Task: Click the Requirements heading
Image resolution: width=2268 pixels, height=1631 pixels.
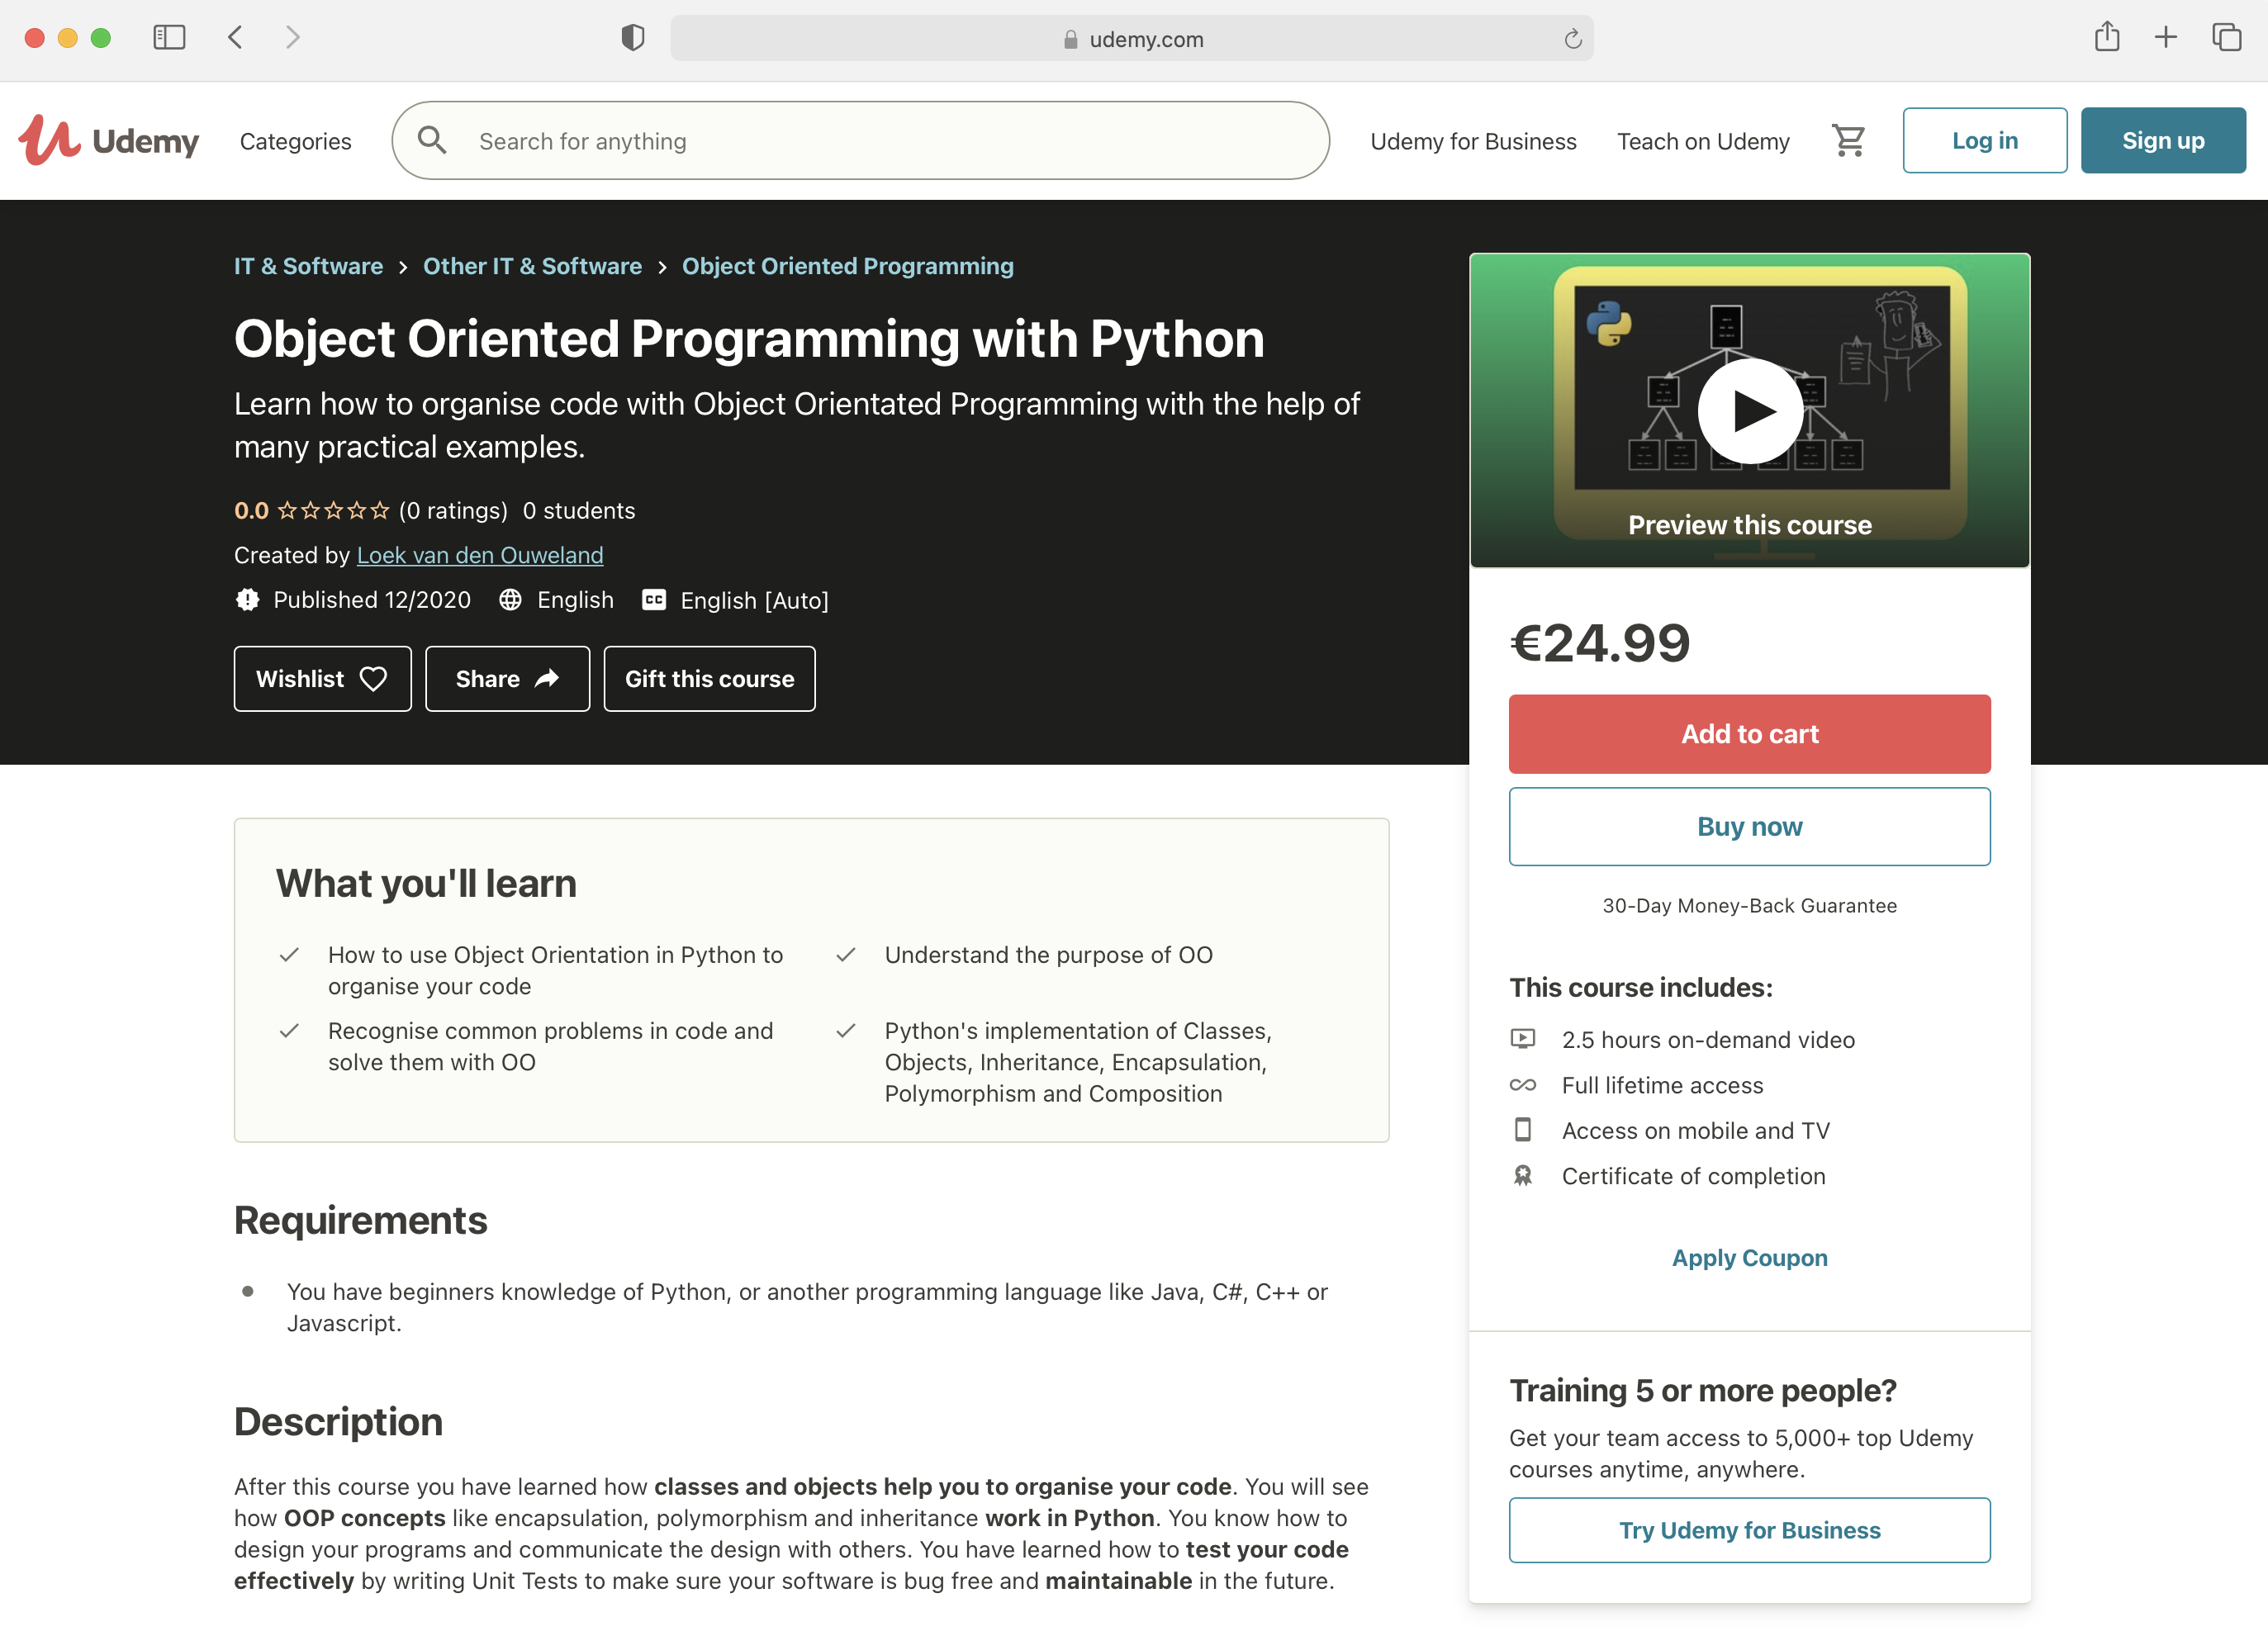Action: coord(360,1221)
